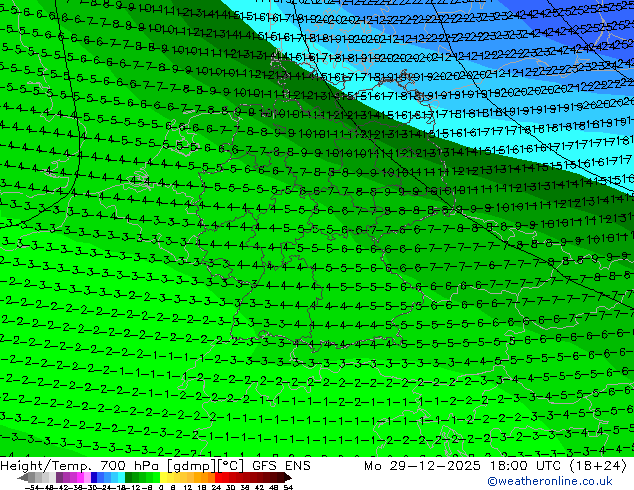
Task: Click the date Mo 29-12-2025 text
Action: 423,466
